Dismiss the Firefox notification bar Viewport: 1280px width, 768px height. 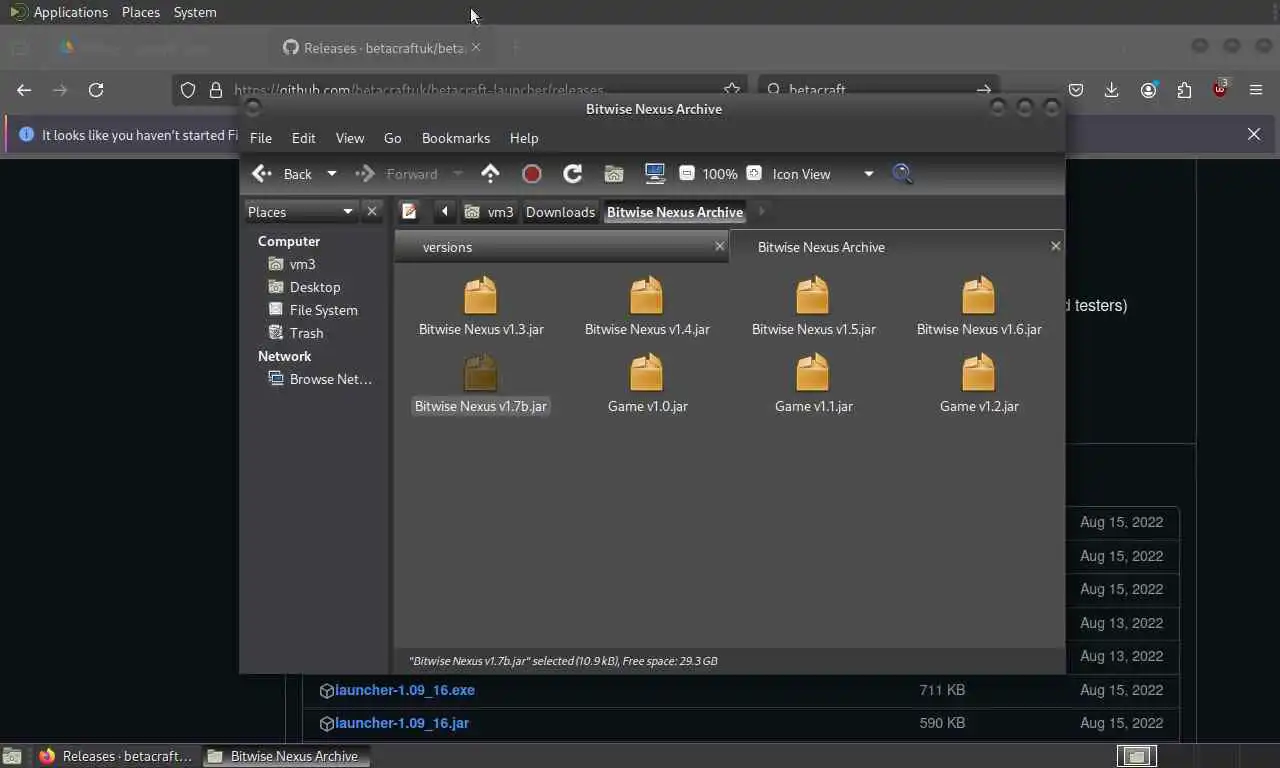[x=1254, y=134]
